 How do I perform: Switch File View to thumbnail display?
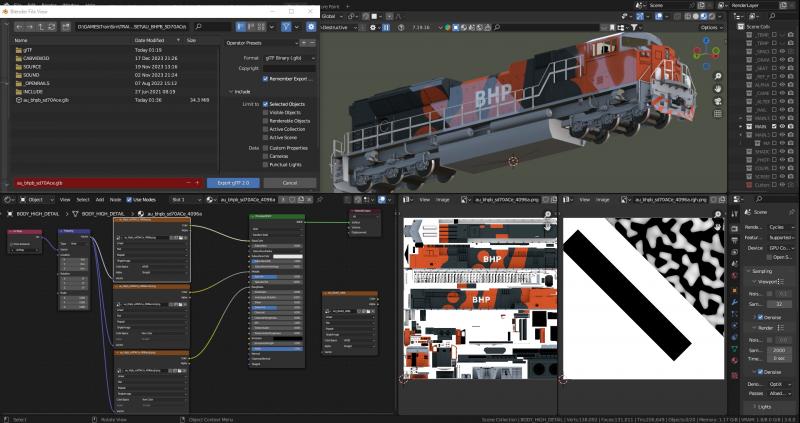click(261, 27)
